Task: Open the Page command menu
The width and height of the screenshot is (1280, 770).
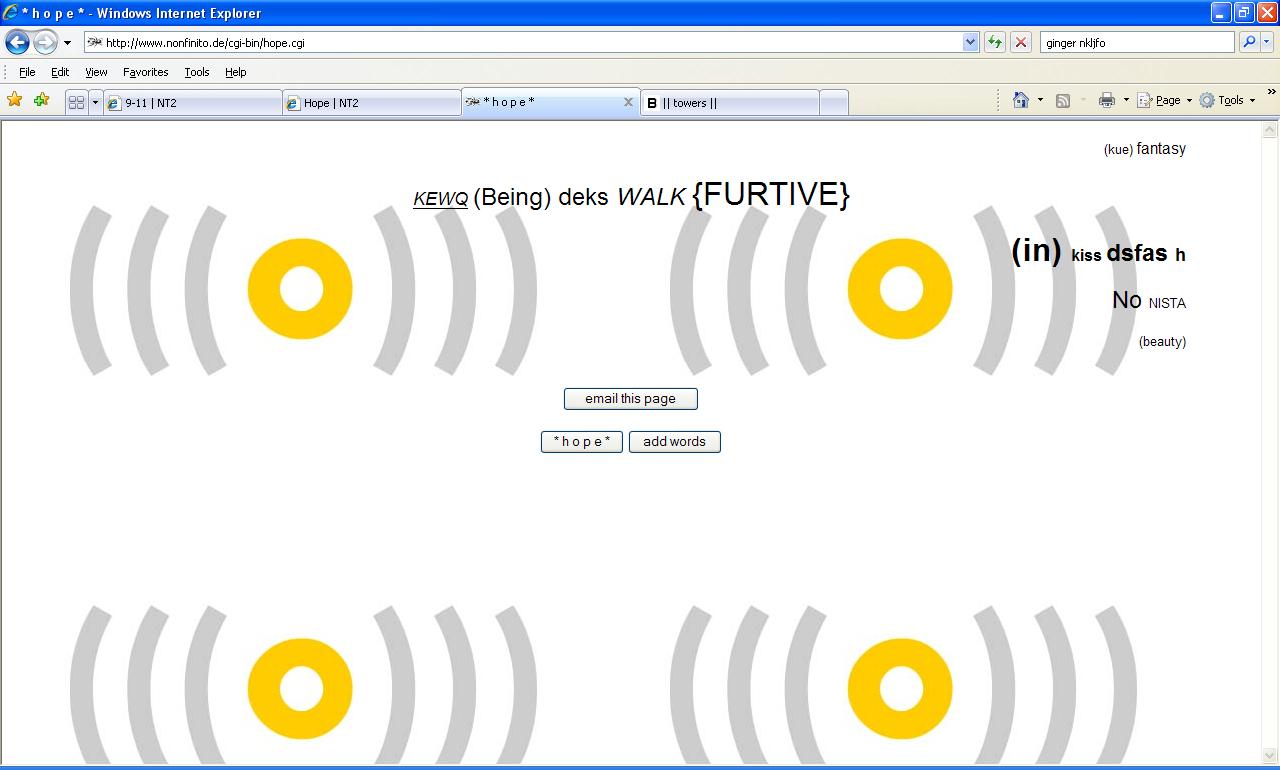Action: (1165, 100)
